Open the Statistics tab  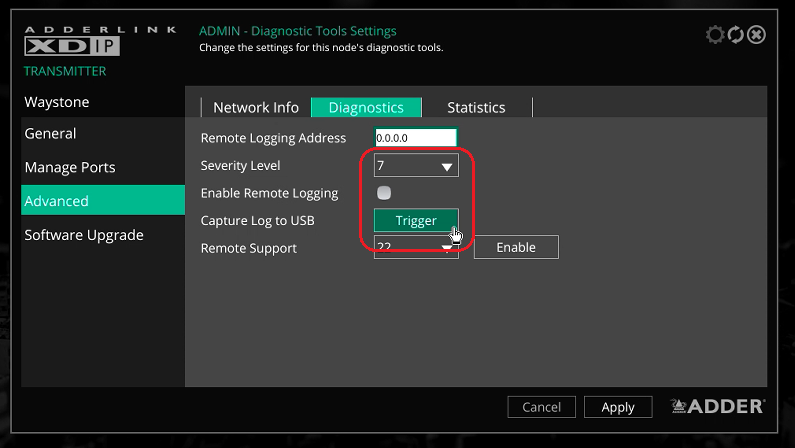pyautogui.click(x=476, y=107)
